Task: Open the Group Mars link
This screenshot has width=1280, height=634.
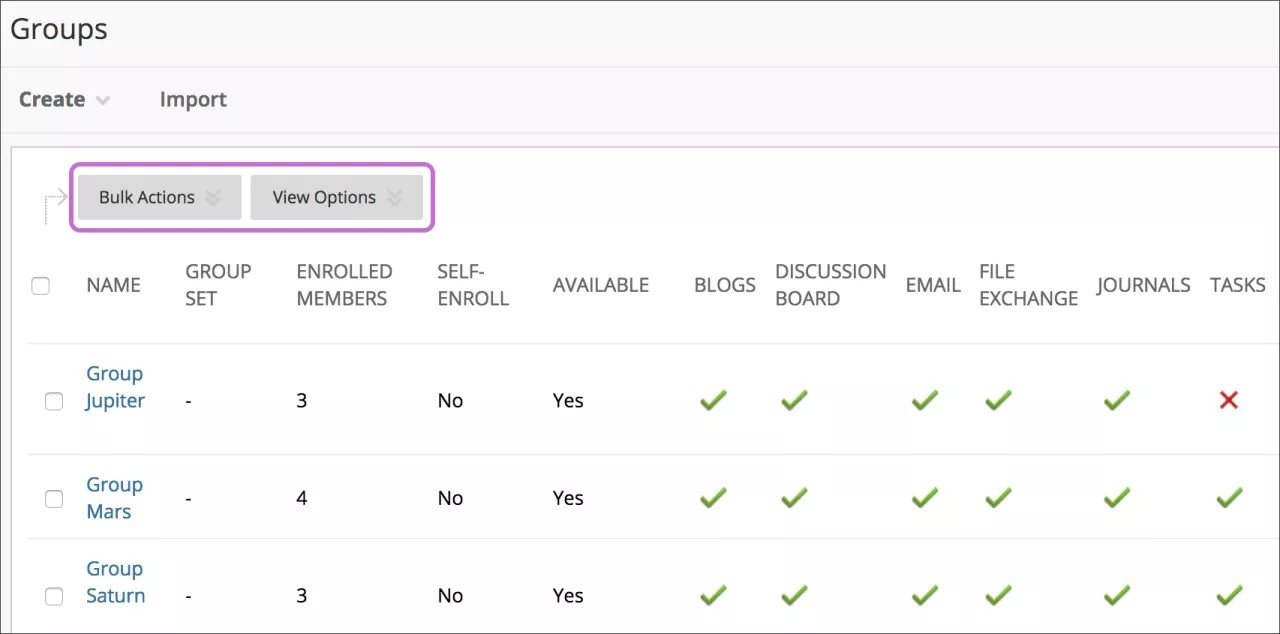Action: click(x=114, y=498)
